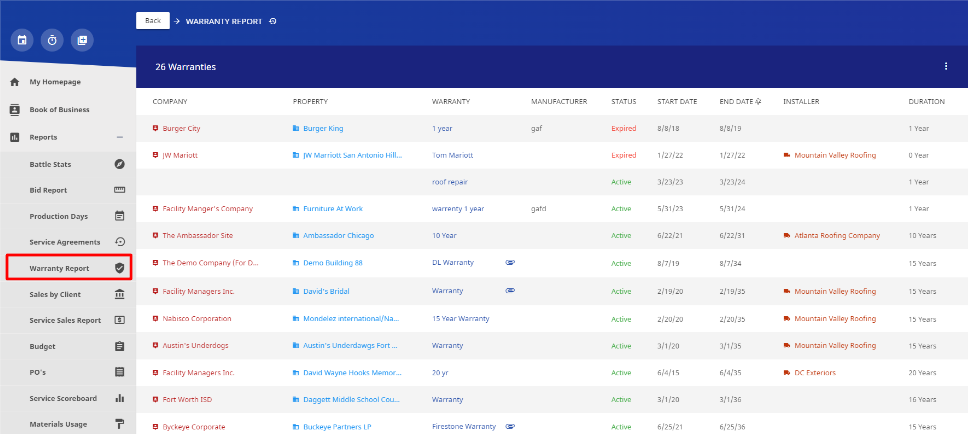Open the Furniture At Work property link
This screenshot has height=434, width=968.
coord(333,209)
